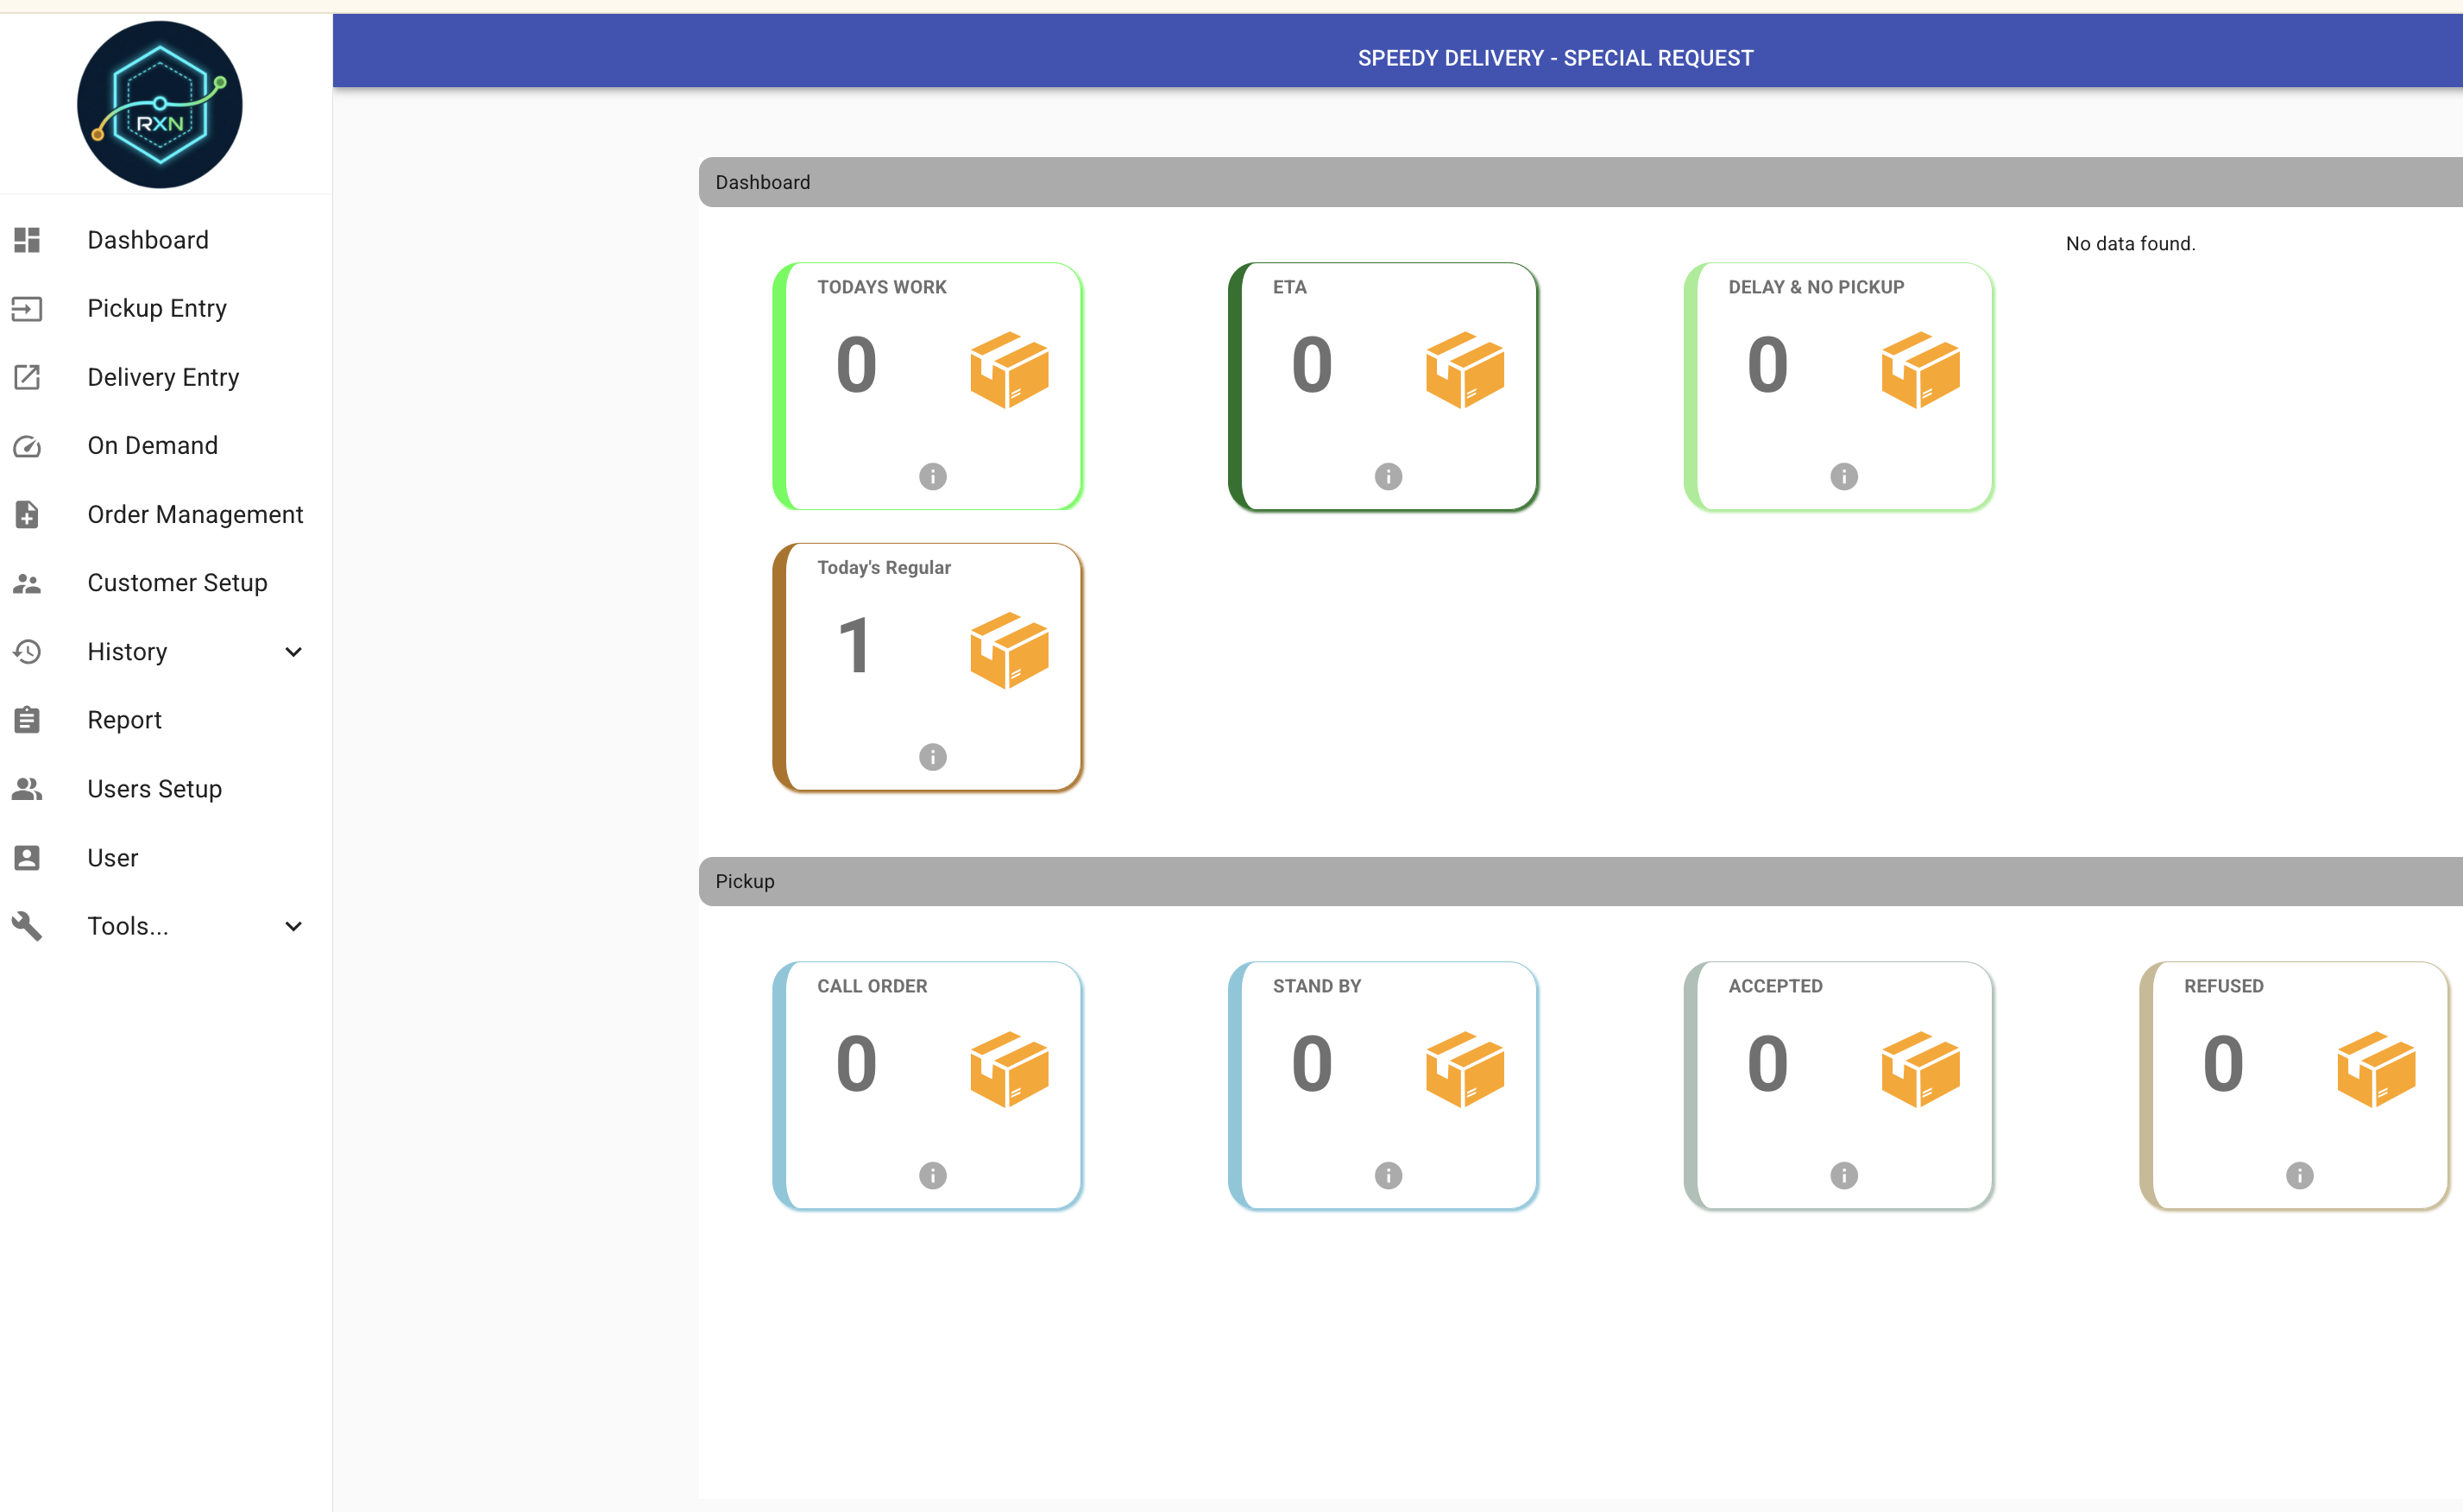
Task: Select User in the sidebar
Action: pyautogui.click(x=112, y=858)
